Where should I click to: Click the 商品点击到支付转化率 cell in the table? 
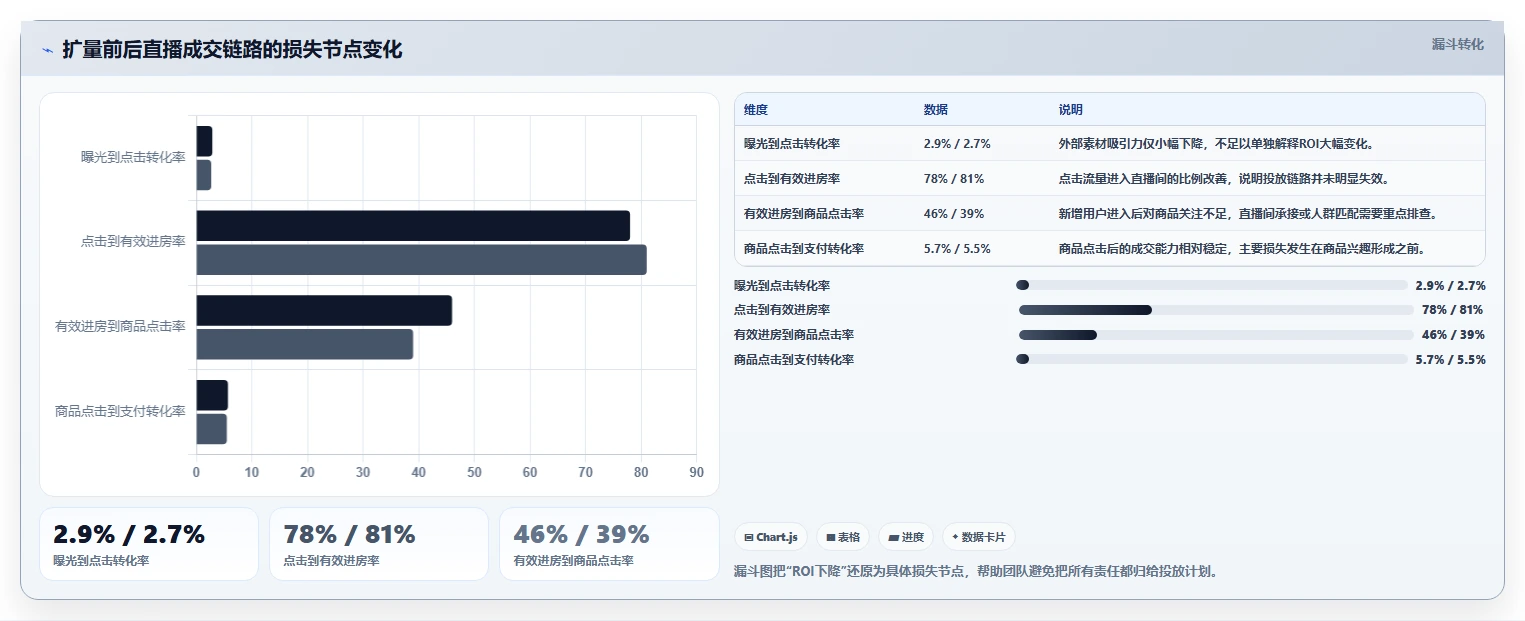[804, 249]
